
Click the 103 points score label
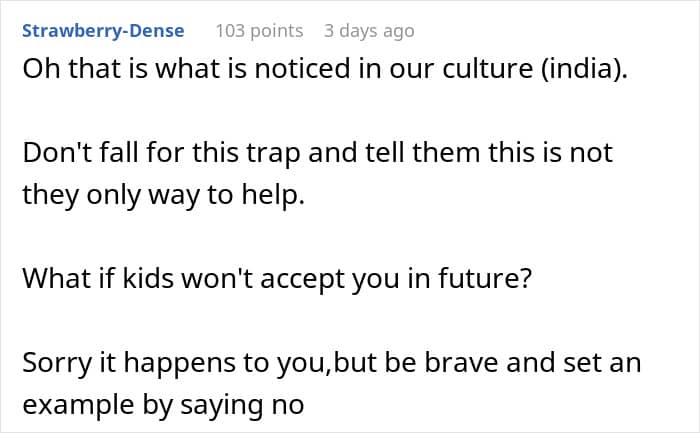tap(259, 31)
